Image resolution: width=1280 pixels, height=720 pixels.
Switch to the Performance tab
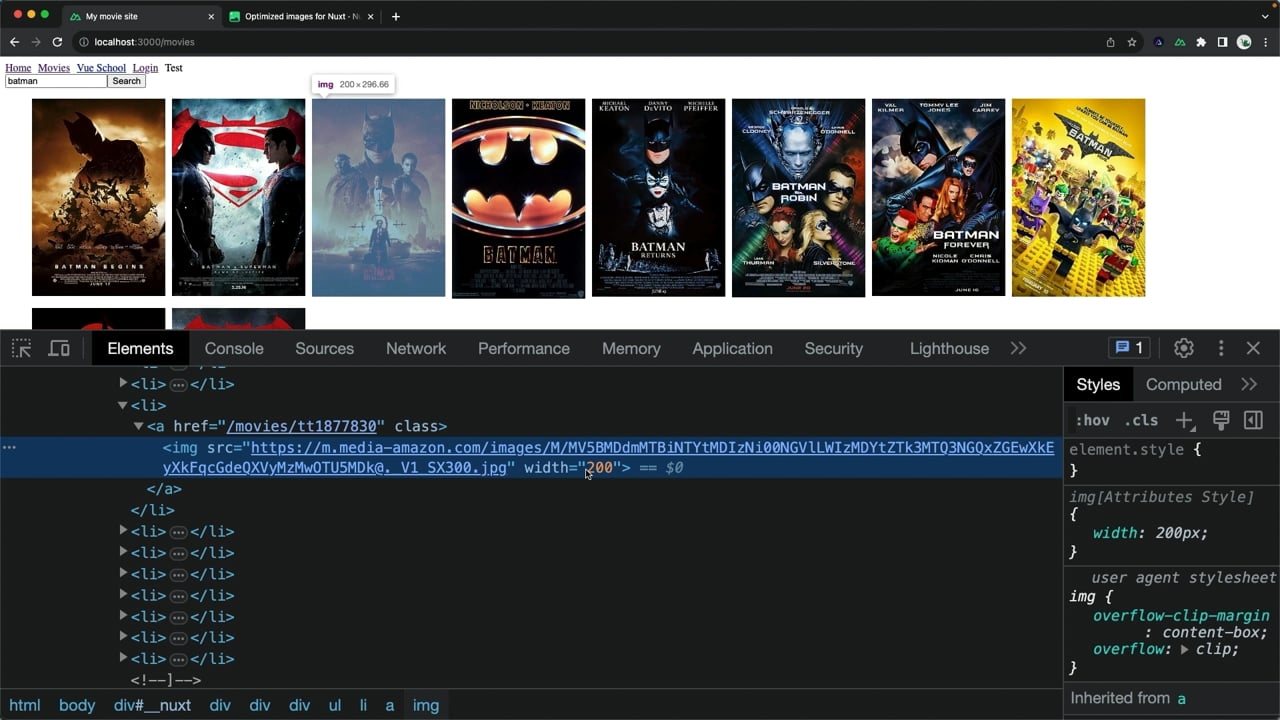pyautogui.click(x=524, y=348)
